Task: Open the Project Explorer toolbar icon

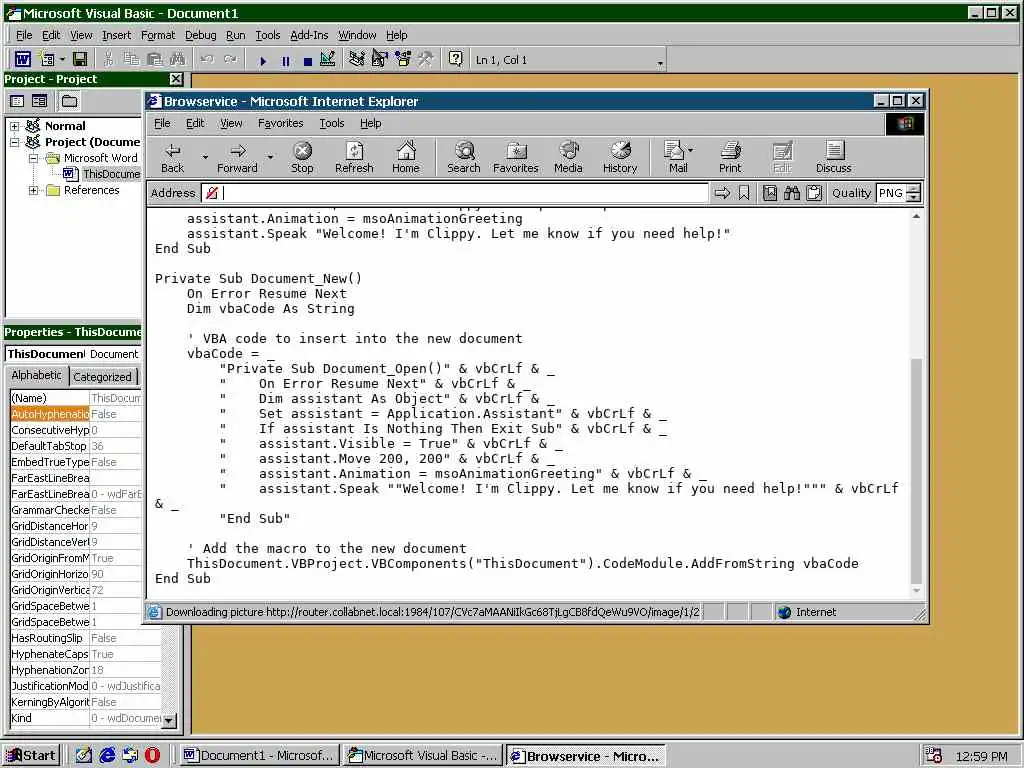Action: 357,59
